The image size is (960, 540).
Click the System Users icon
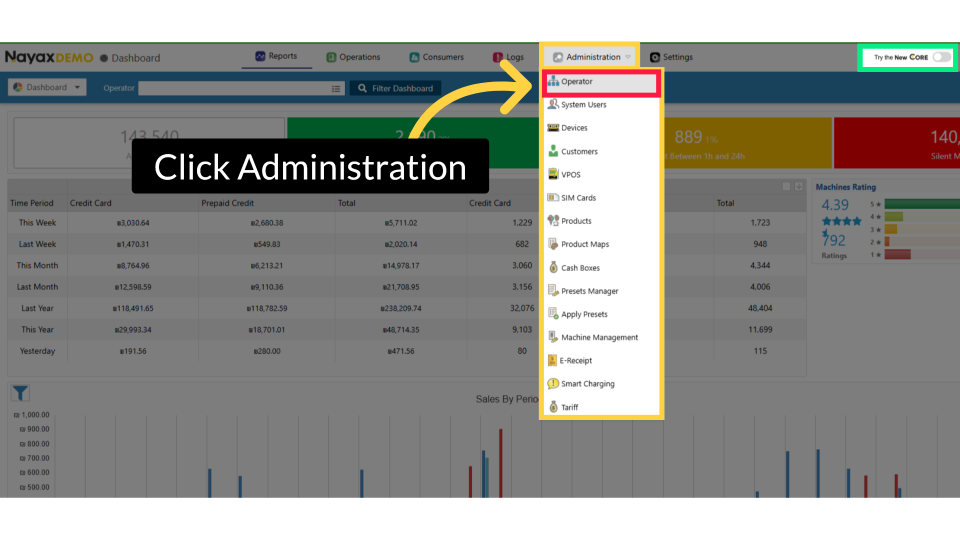(x=553, y=104)
